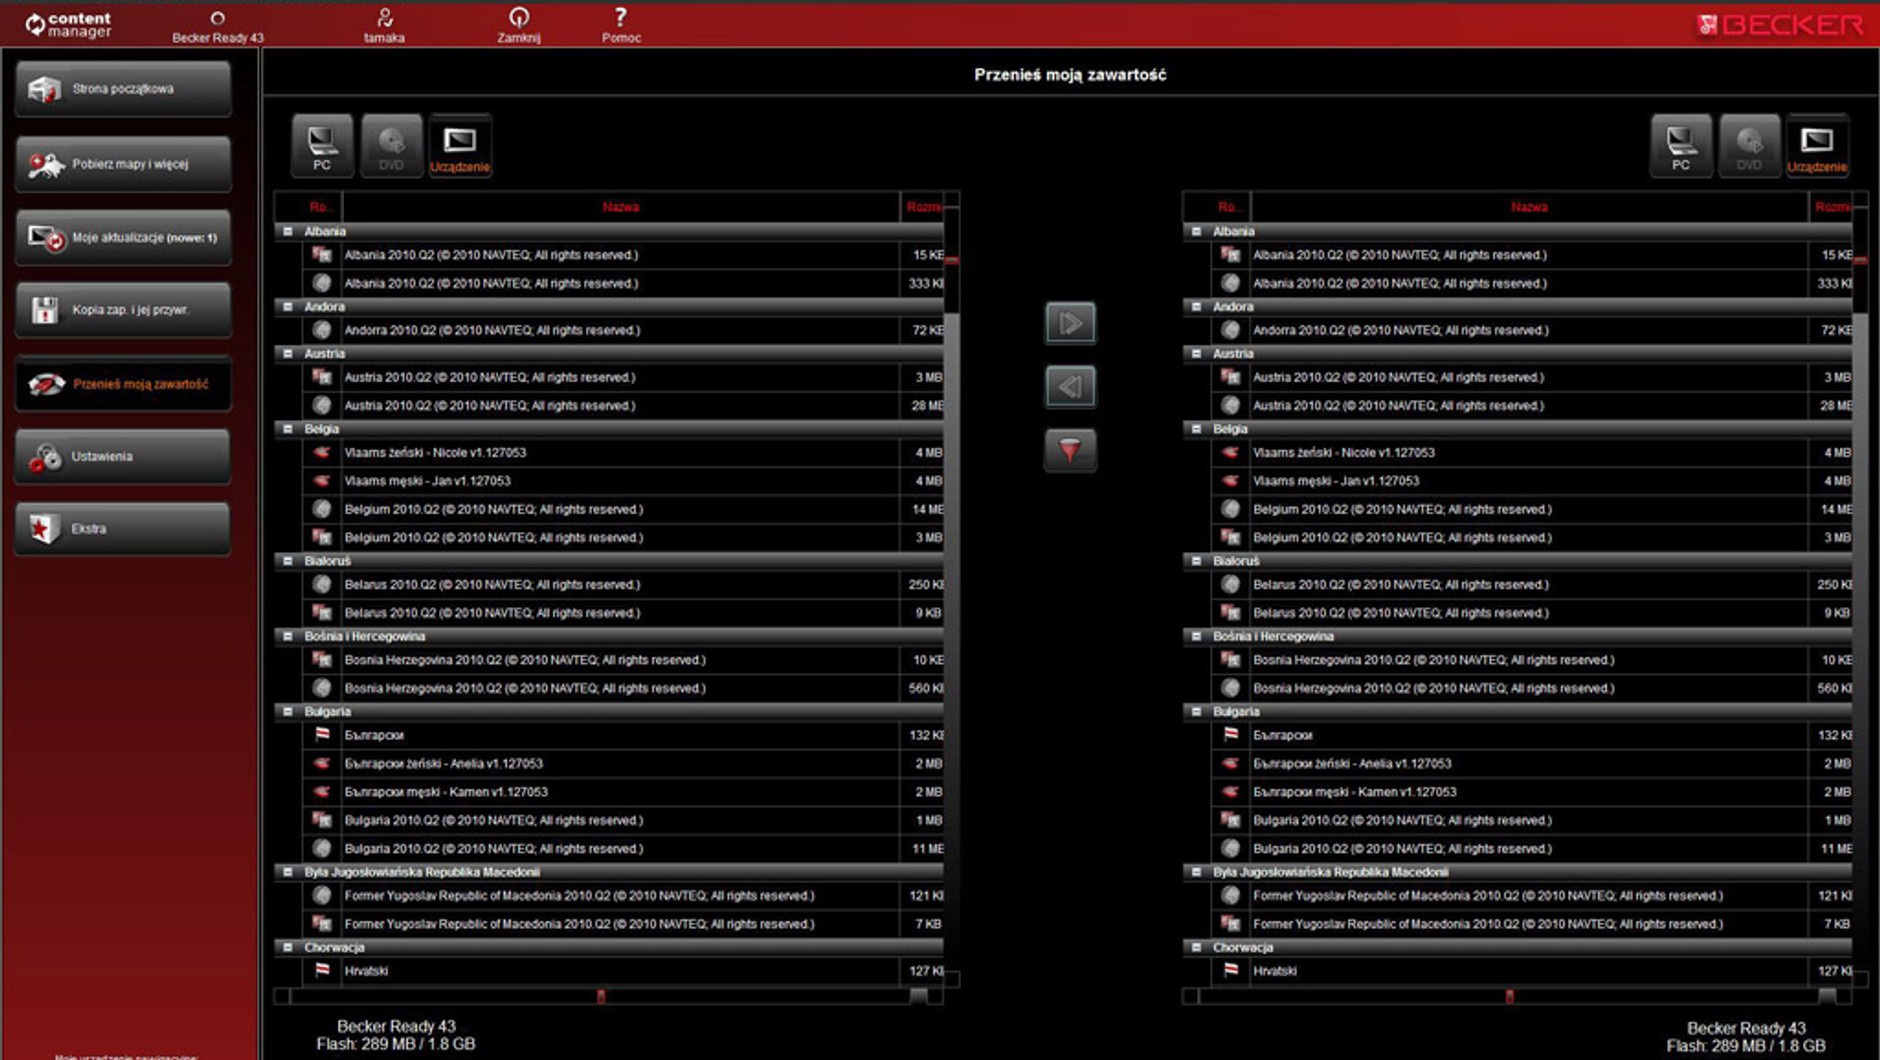Open Moje aktualizacje section

click(x=123, y=238)
